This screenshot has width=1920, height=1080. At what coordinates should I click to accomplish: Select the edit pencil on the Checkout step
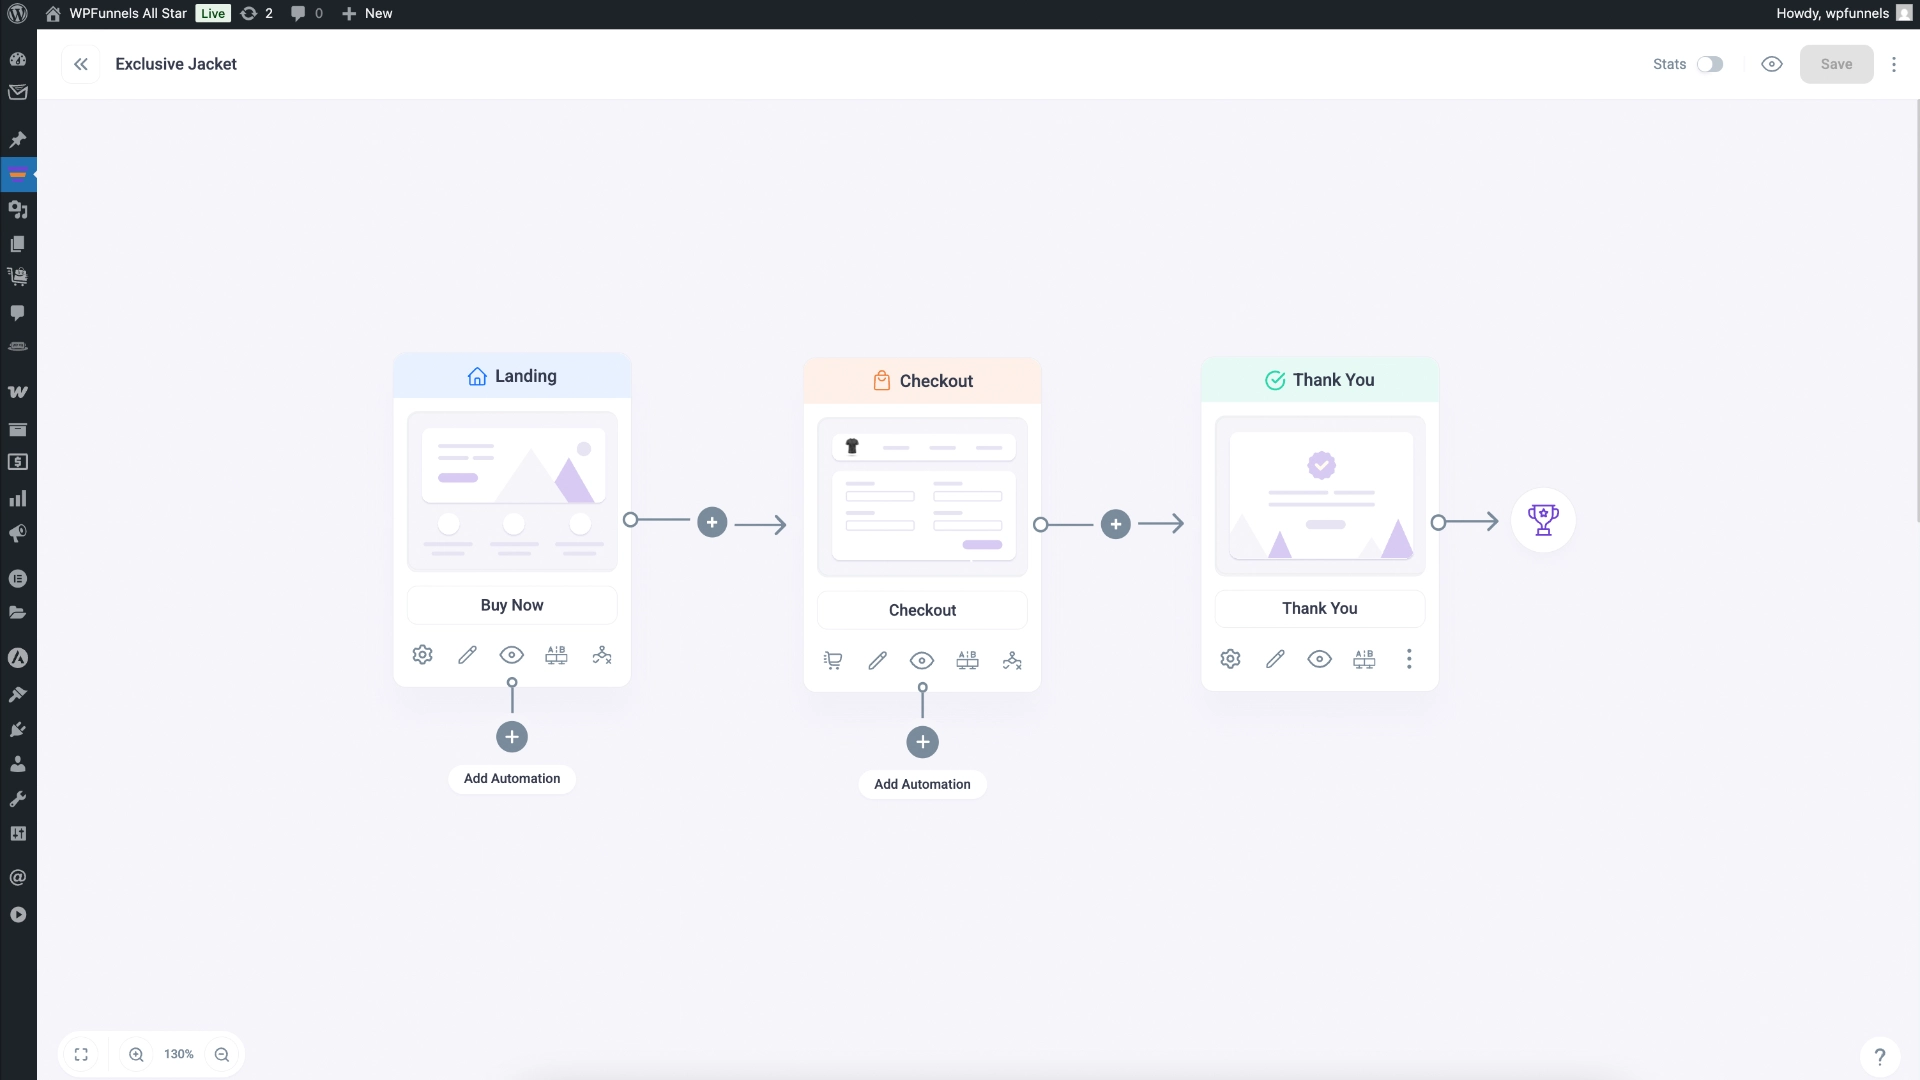[877, 660]
